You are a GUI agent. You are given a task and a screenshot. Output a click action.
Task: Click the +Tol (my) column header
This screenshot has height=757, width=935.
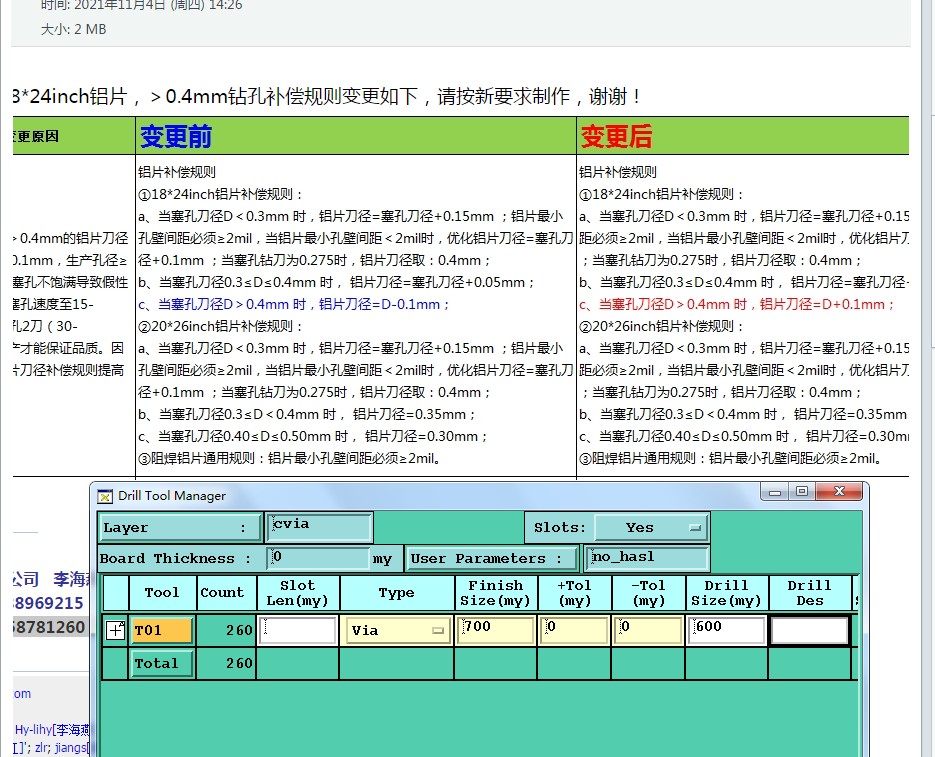(x=574, y=593)
